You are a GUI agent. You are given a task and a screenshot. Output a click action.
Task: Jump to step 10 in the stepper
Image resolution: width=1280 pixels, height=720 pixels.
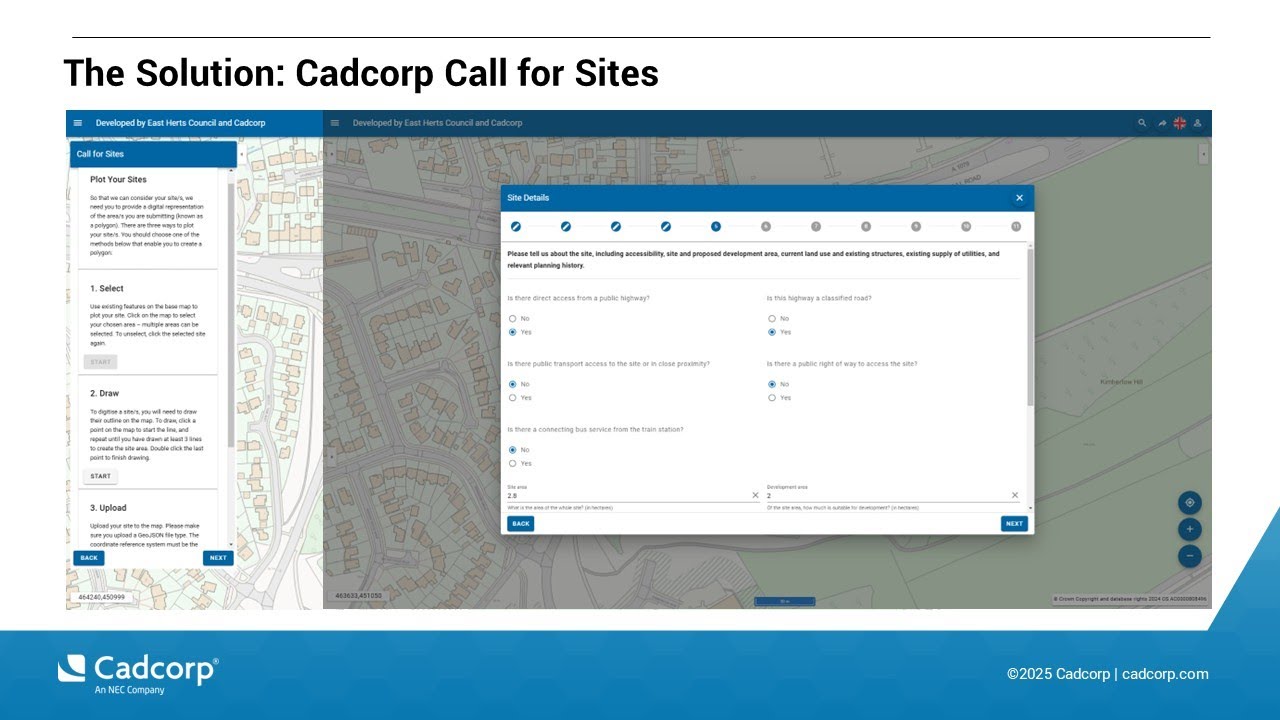tap(966, 227)
